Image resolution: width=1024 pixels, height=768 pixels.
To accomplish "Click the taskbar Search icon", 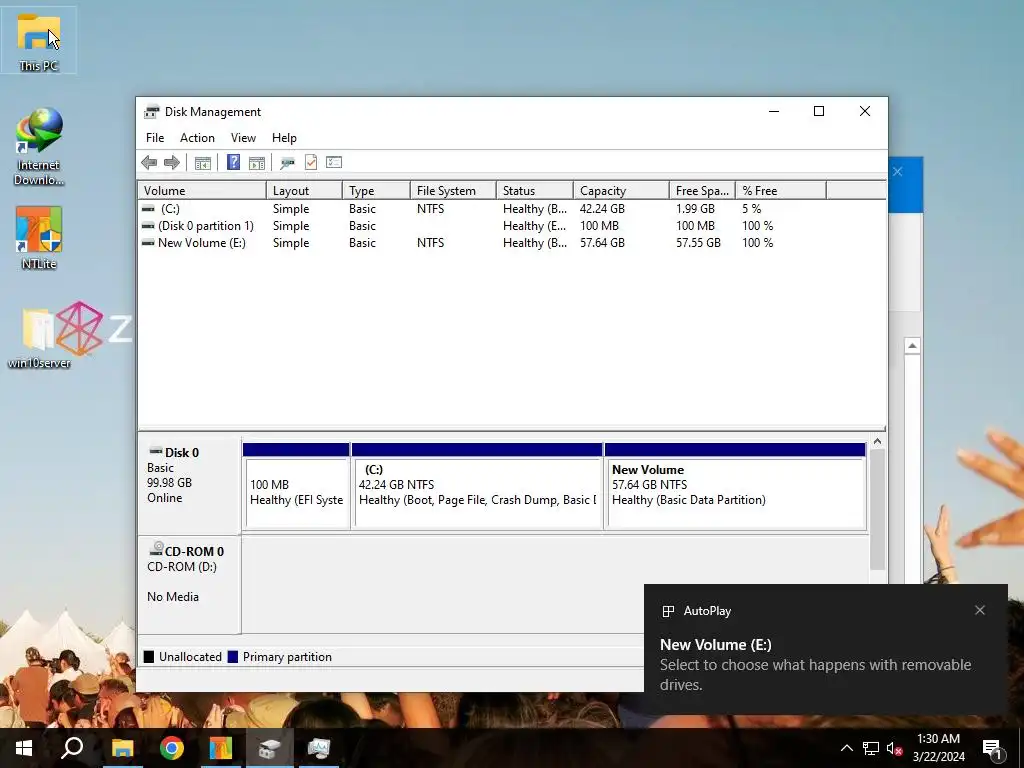I will 72,748.
